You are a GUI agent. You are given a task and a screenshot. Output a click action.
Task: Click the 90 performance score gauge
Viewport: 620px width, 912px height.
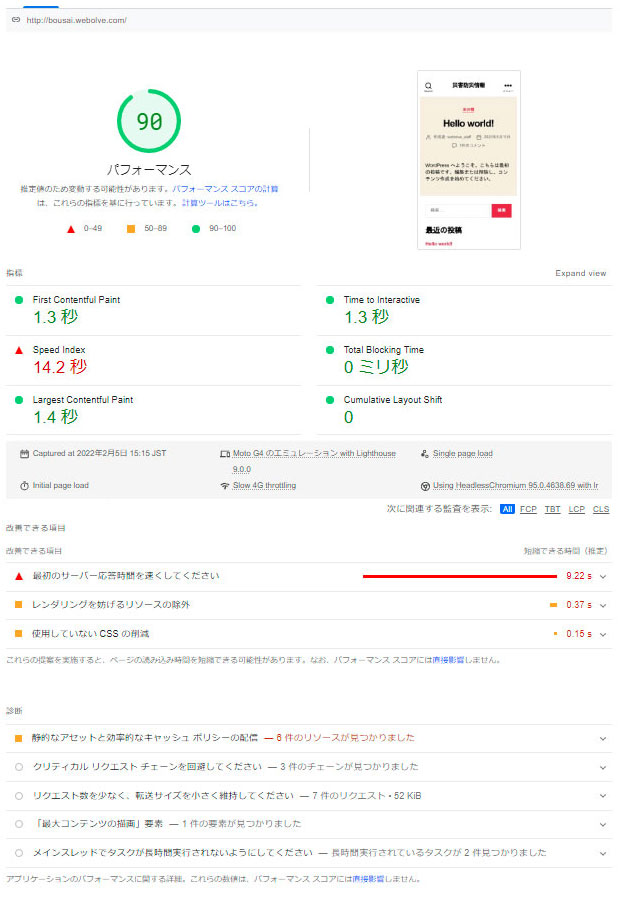tap(149, 121)
